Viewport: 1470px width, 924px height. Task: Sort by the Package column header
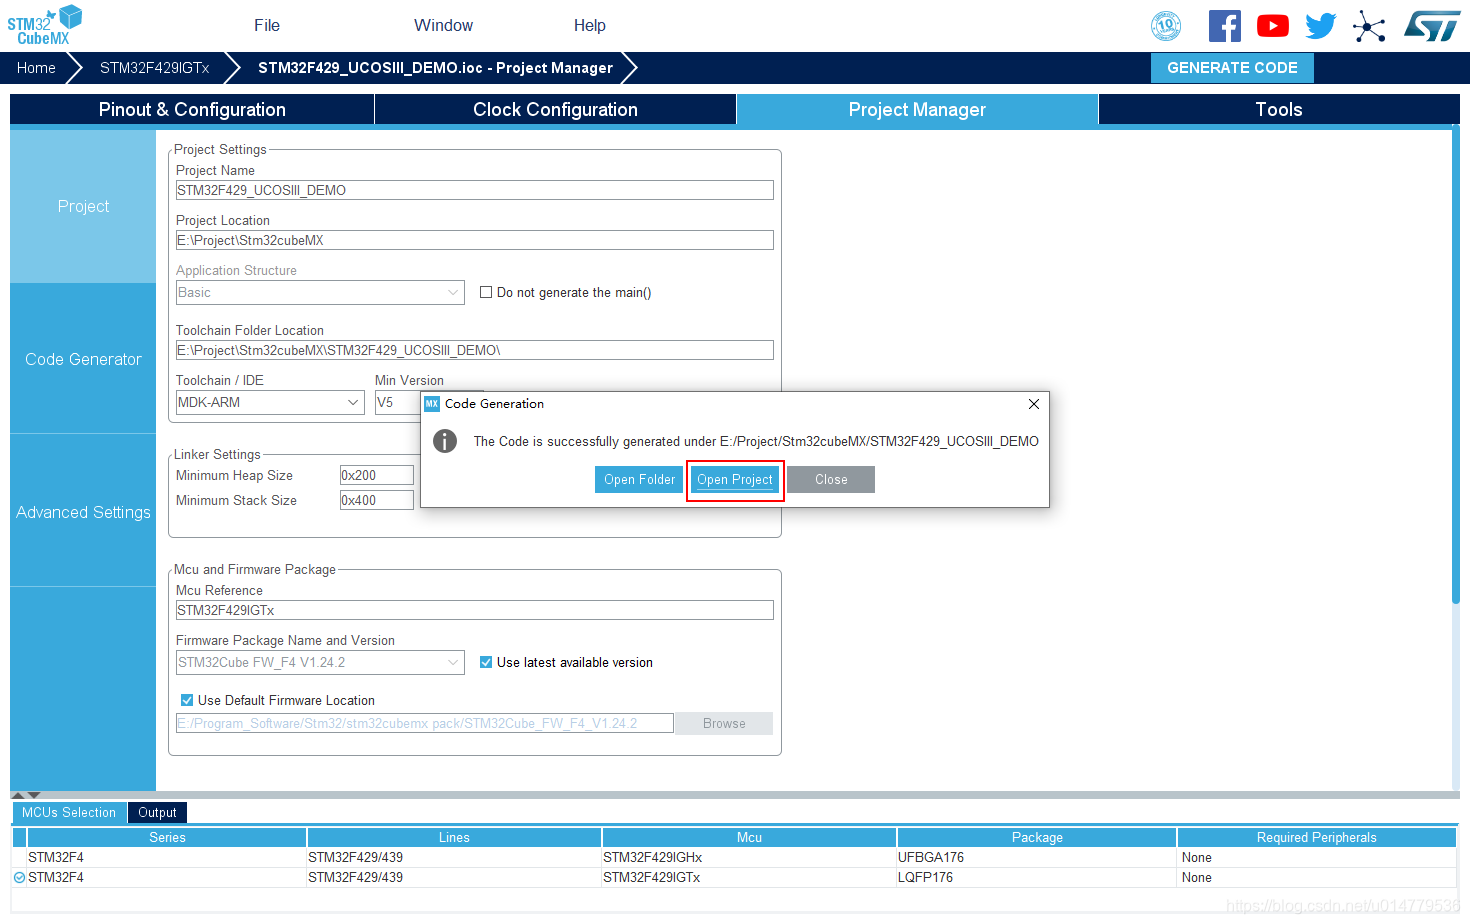[1037, 838]
